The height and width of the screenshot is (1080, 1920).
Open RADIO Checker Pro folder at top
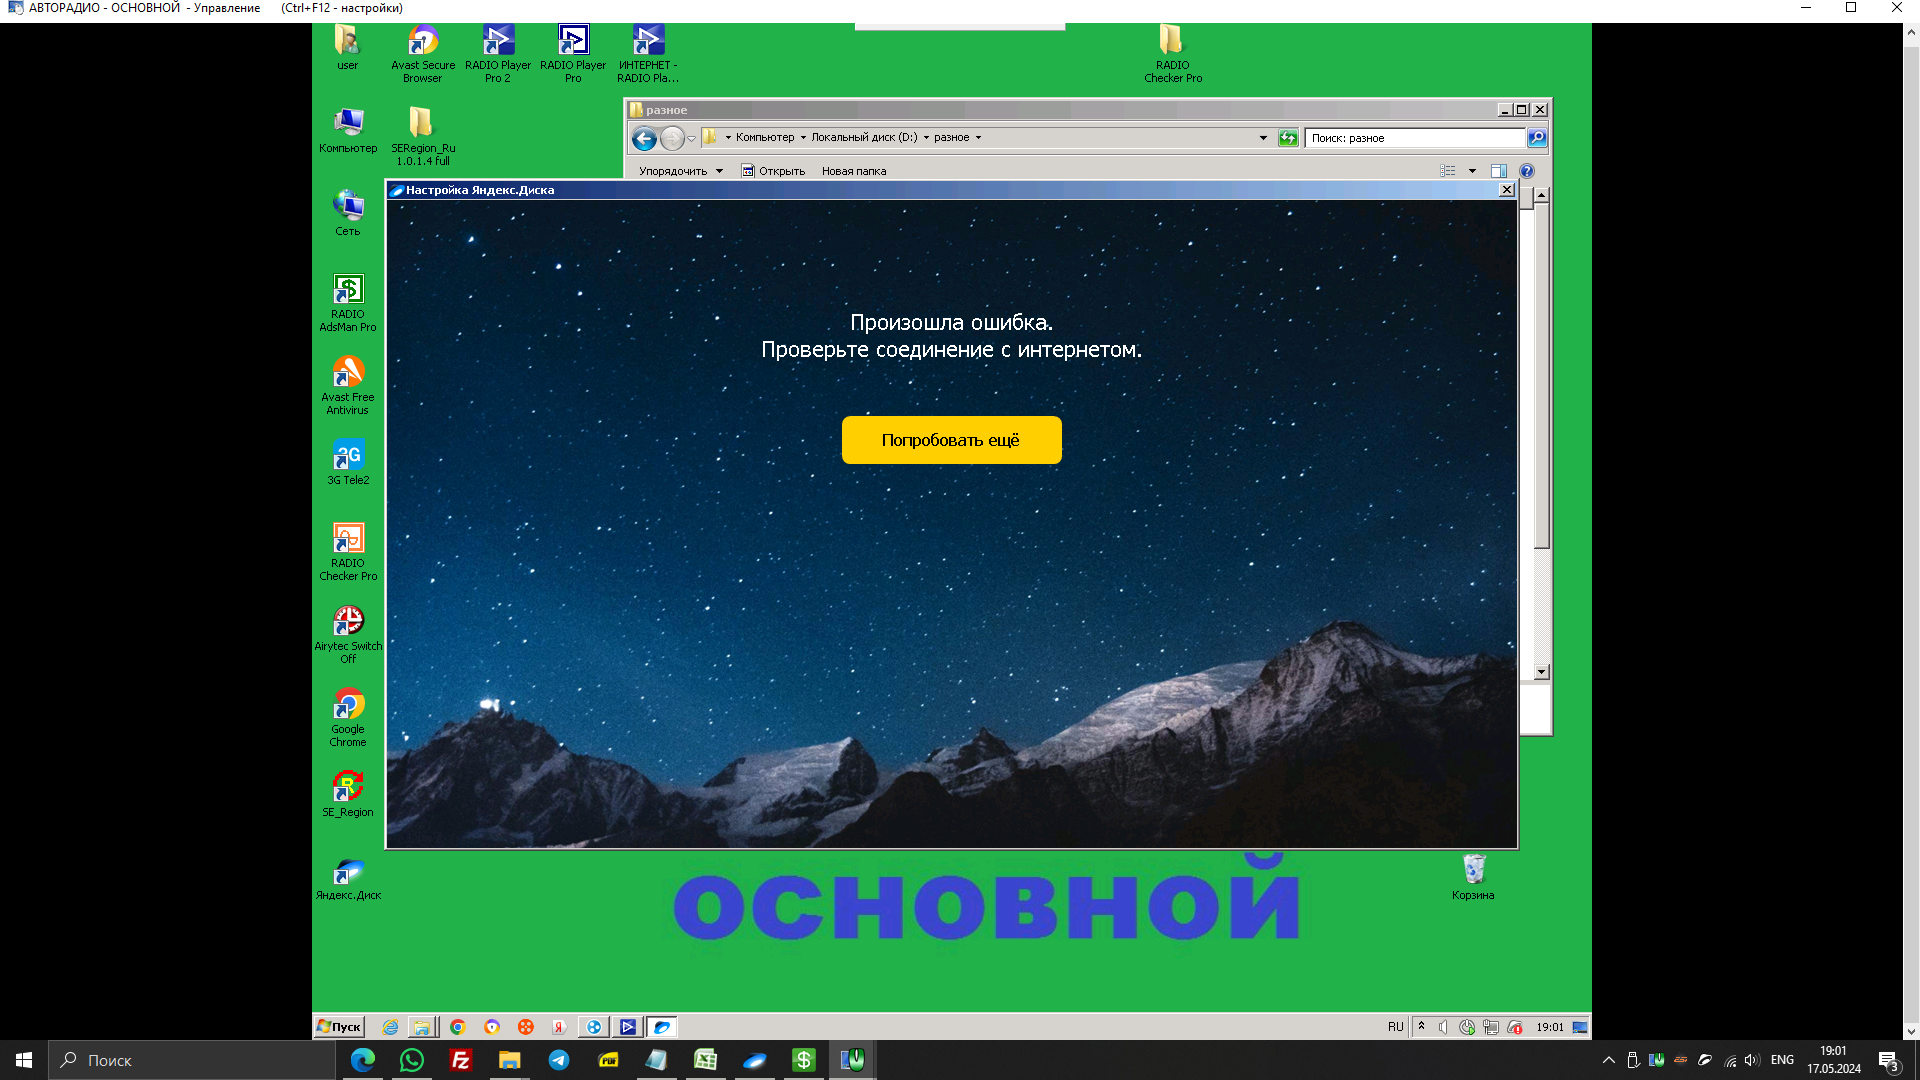(1173, 54)
